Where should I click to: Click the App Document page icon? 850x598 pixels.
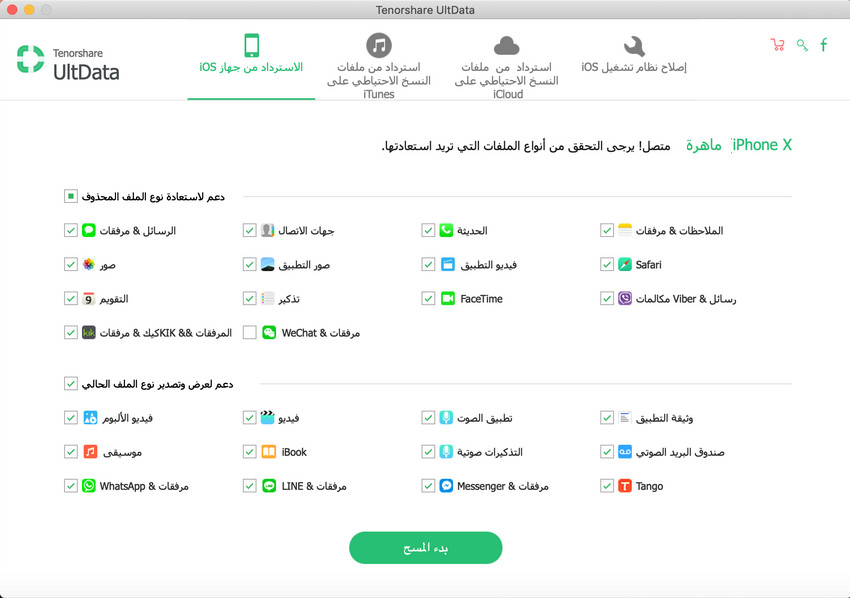click(x=625, y=418)
